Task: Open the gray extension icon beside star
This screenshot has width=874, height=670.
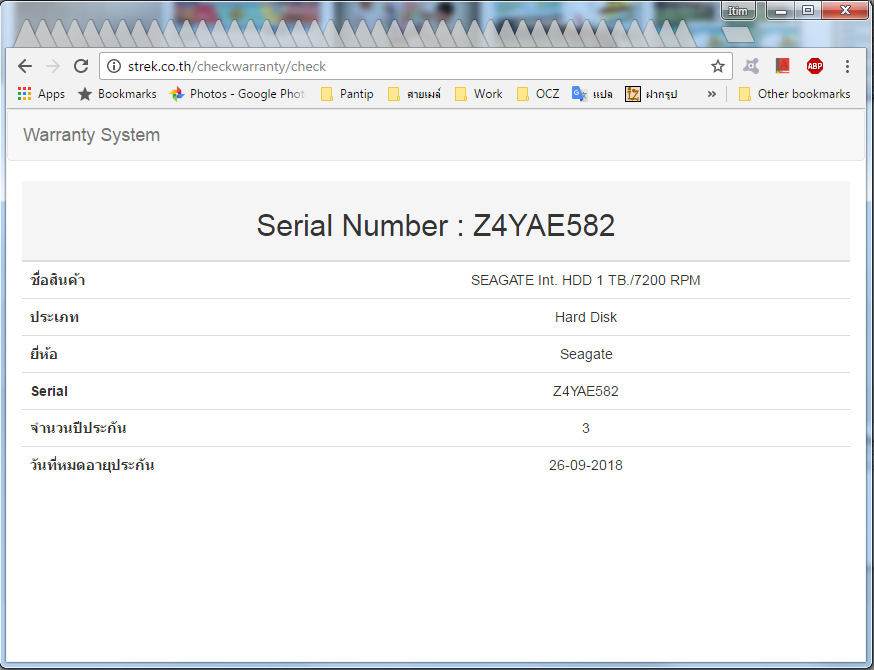Action: click(x=751, y=66)
